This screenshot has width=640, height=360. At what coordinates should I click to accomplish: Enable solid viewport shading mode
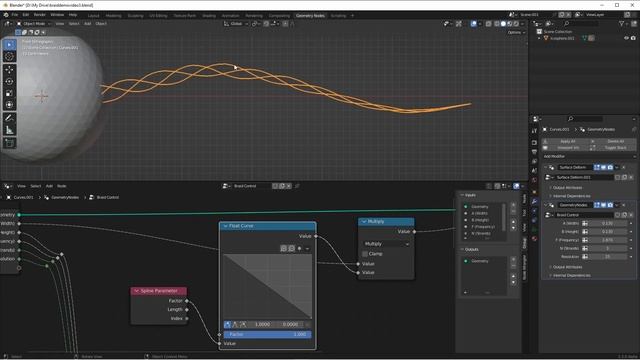pos(503,24)
